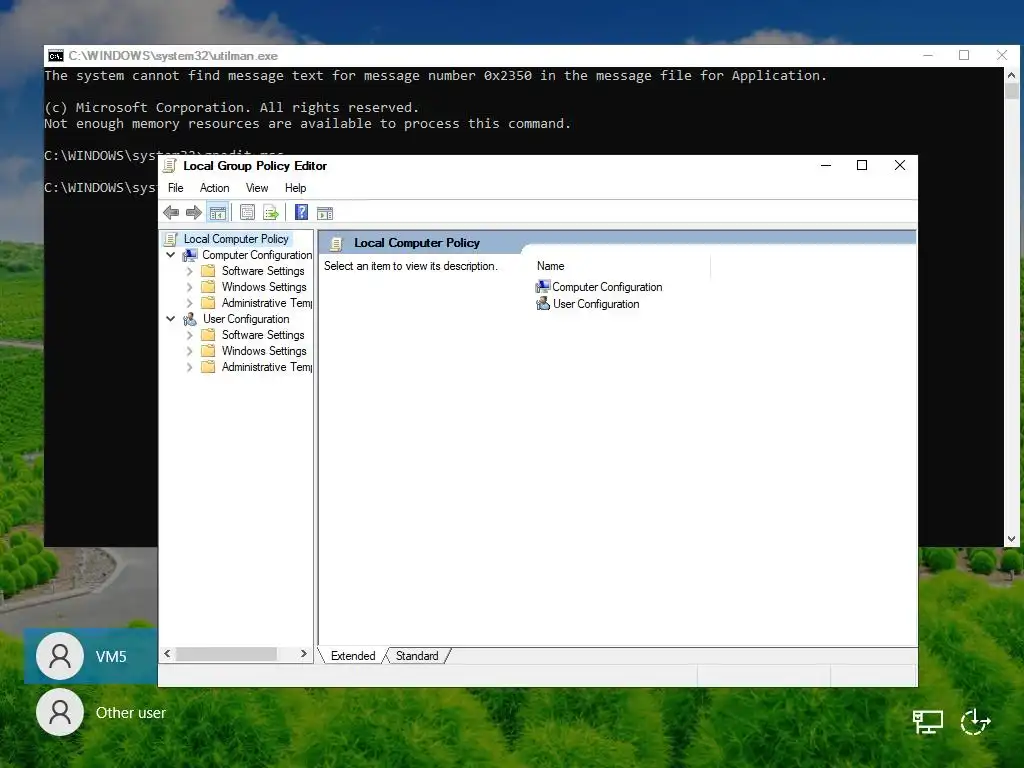1024x768 pixels.
Task: Open the Help menu
Action: (x=295, y=188)
